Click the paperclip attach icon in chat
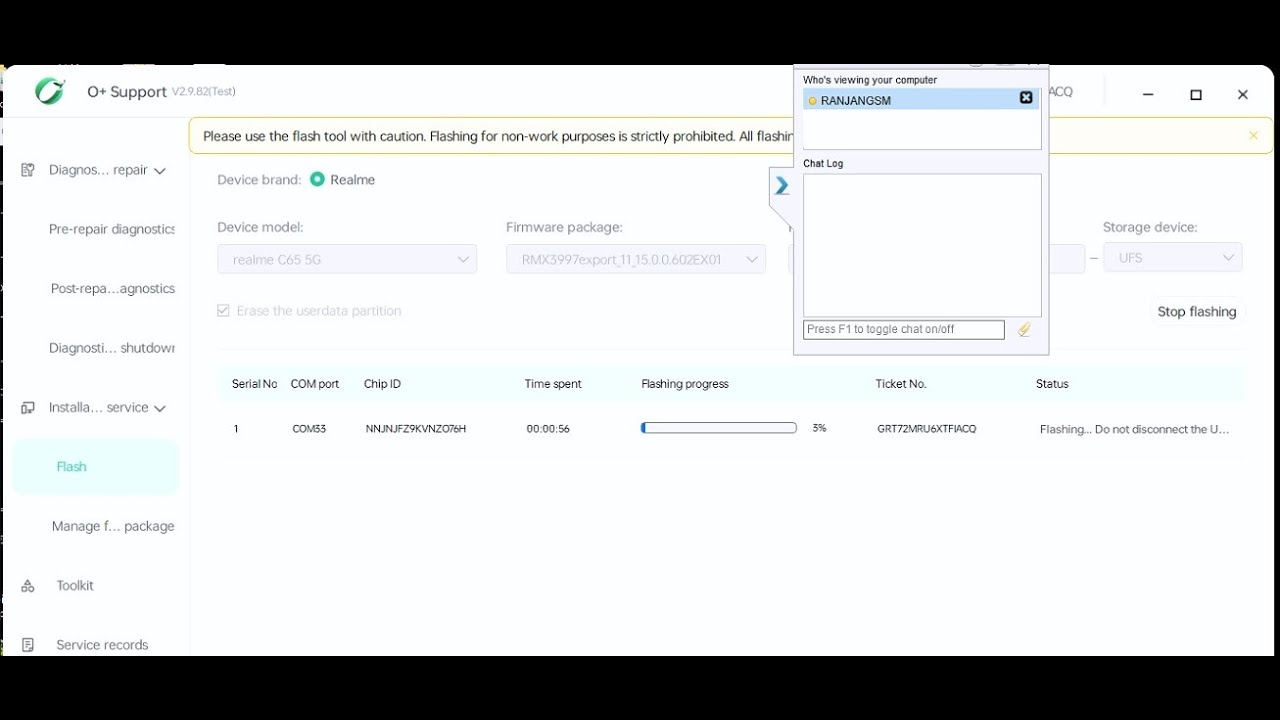This screenshot has width=1280, height=720. [x=1024, y=329]
